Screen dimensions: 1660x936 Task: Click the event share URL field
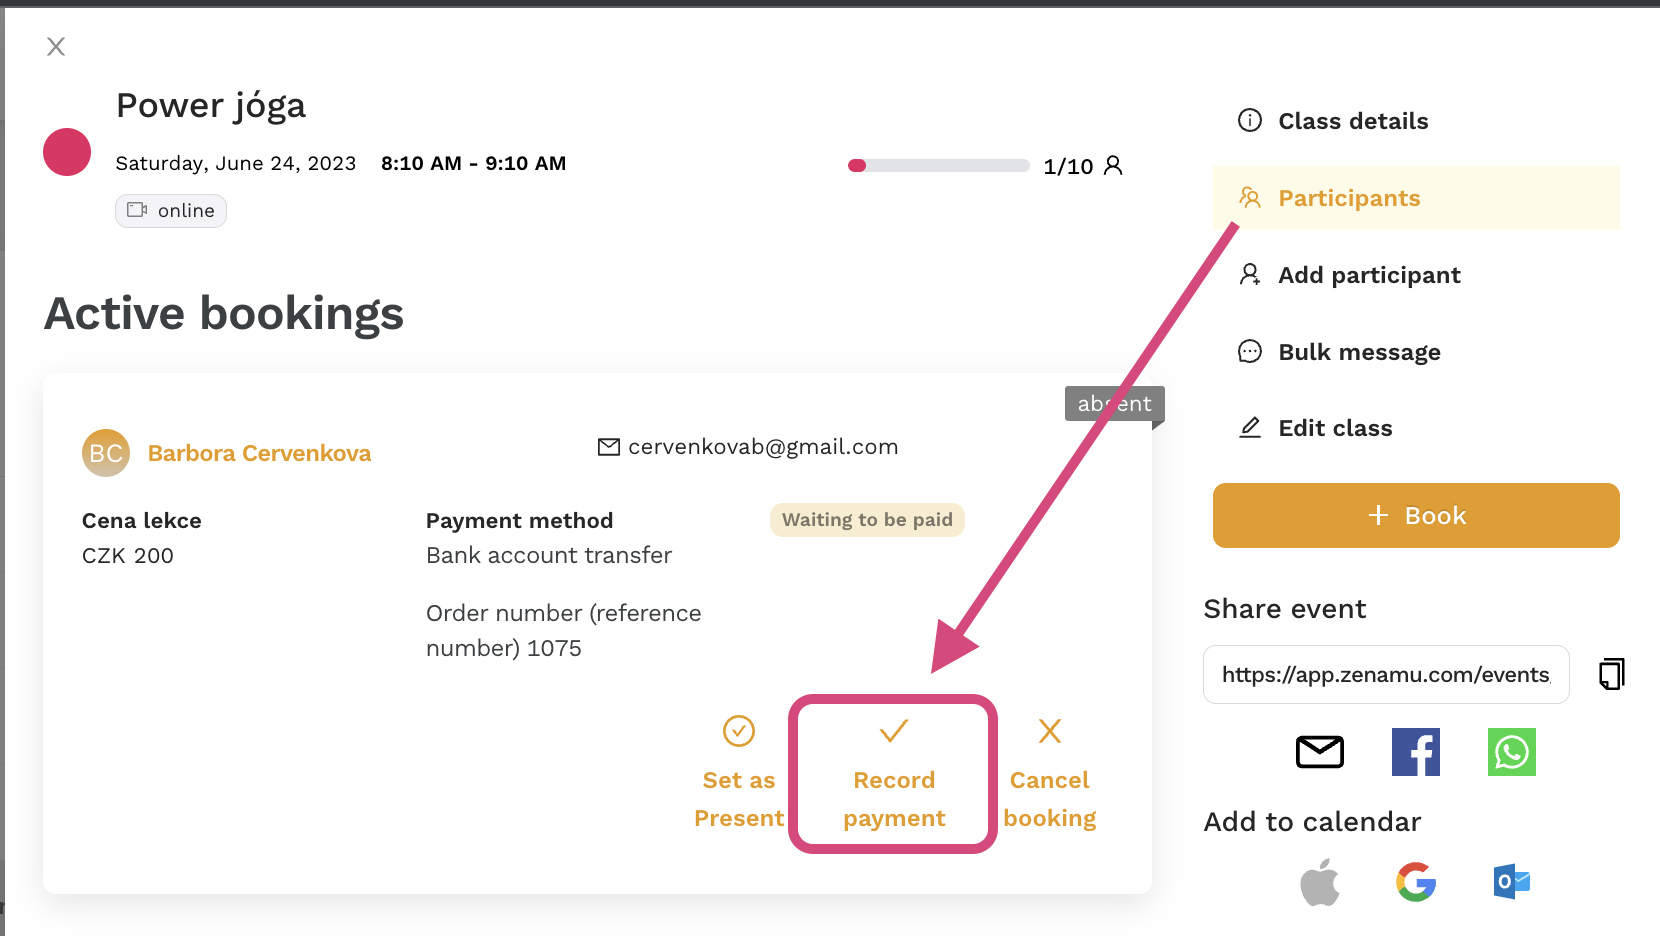point(1386,674)
